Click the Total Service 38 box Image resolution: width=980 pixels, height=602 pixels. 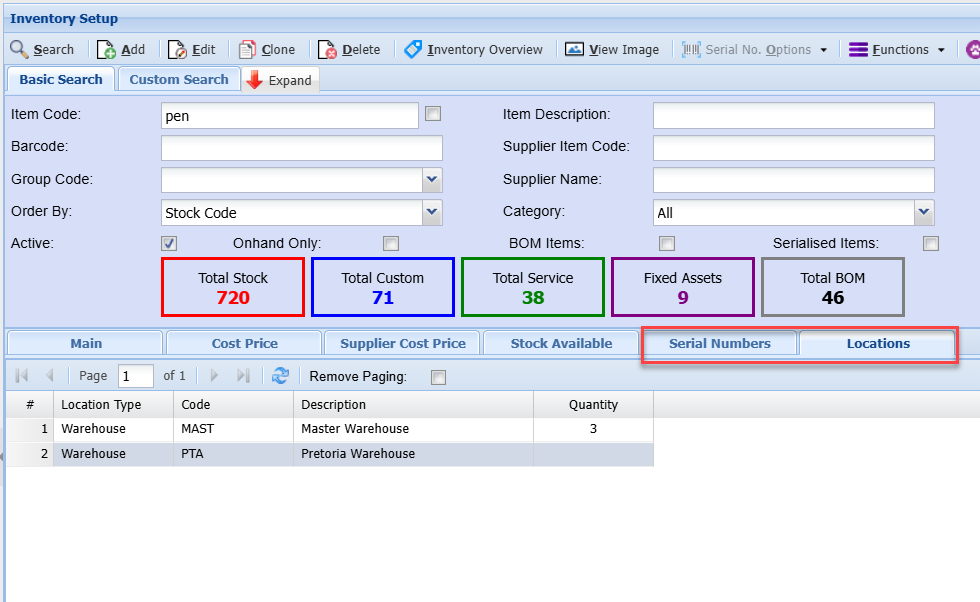532,287
